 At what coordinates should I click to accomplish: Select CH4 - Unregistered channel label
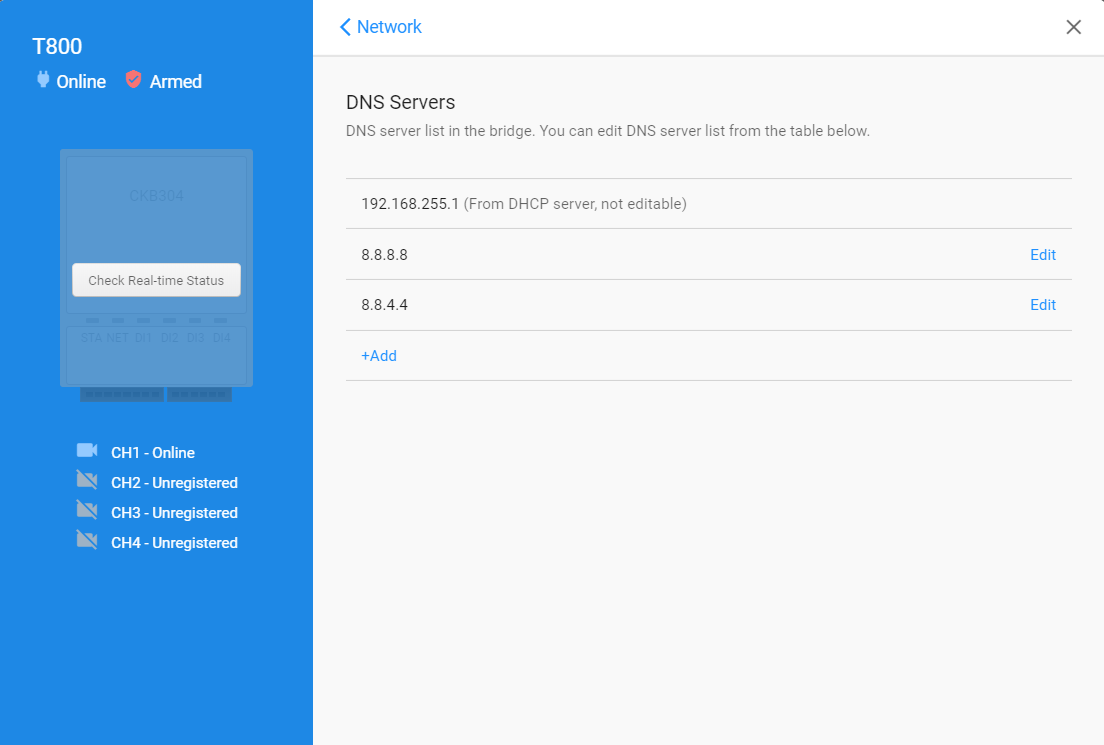click(174, 543)
